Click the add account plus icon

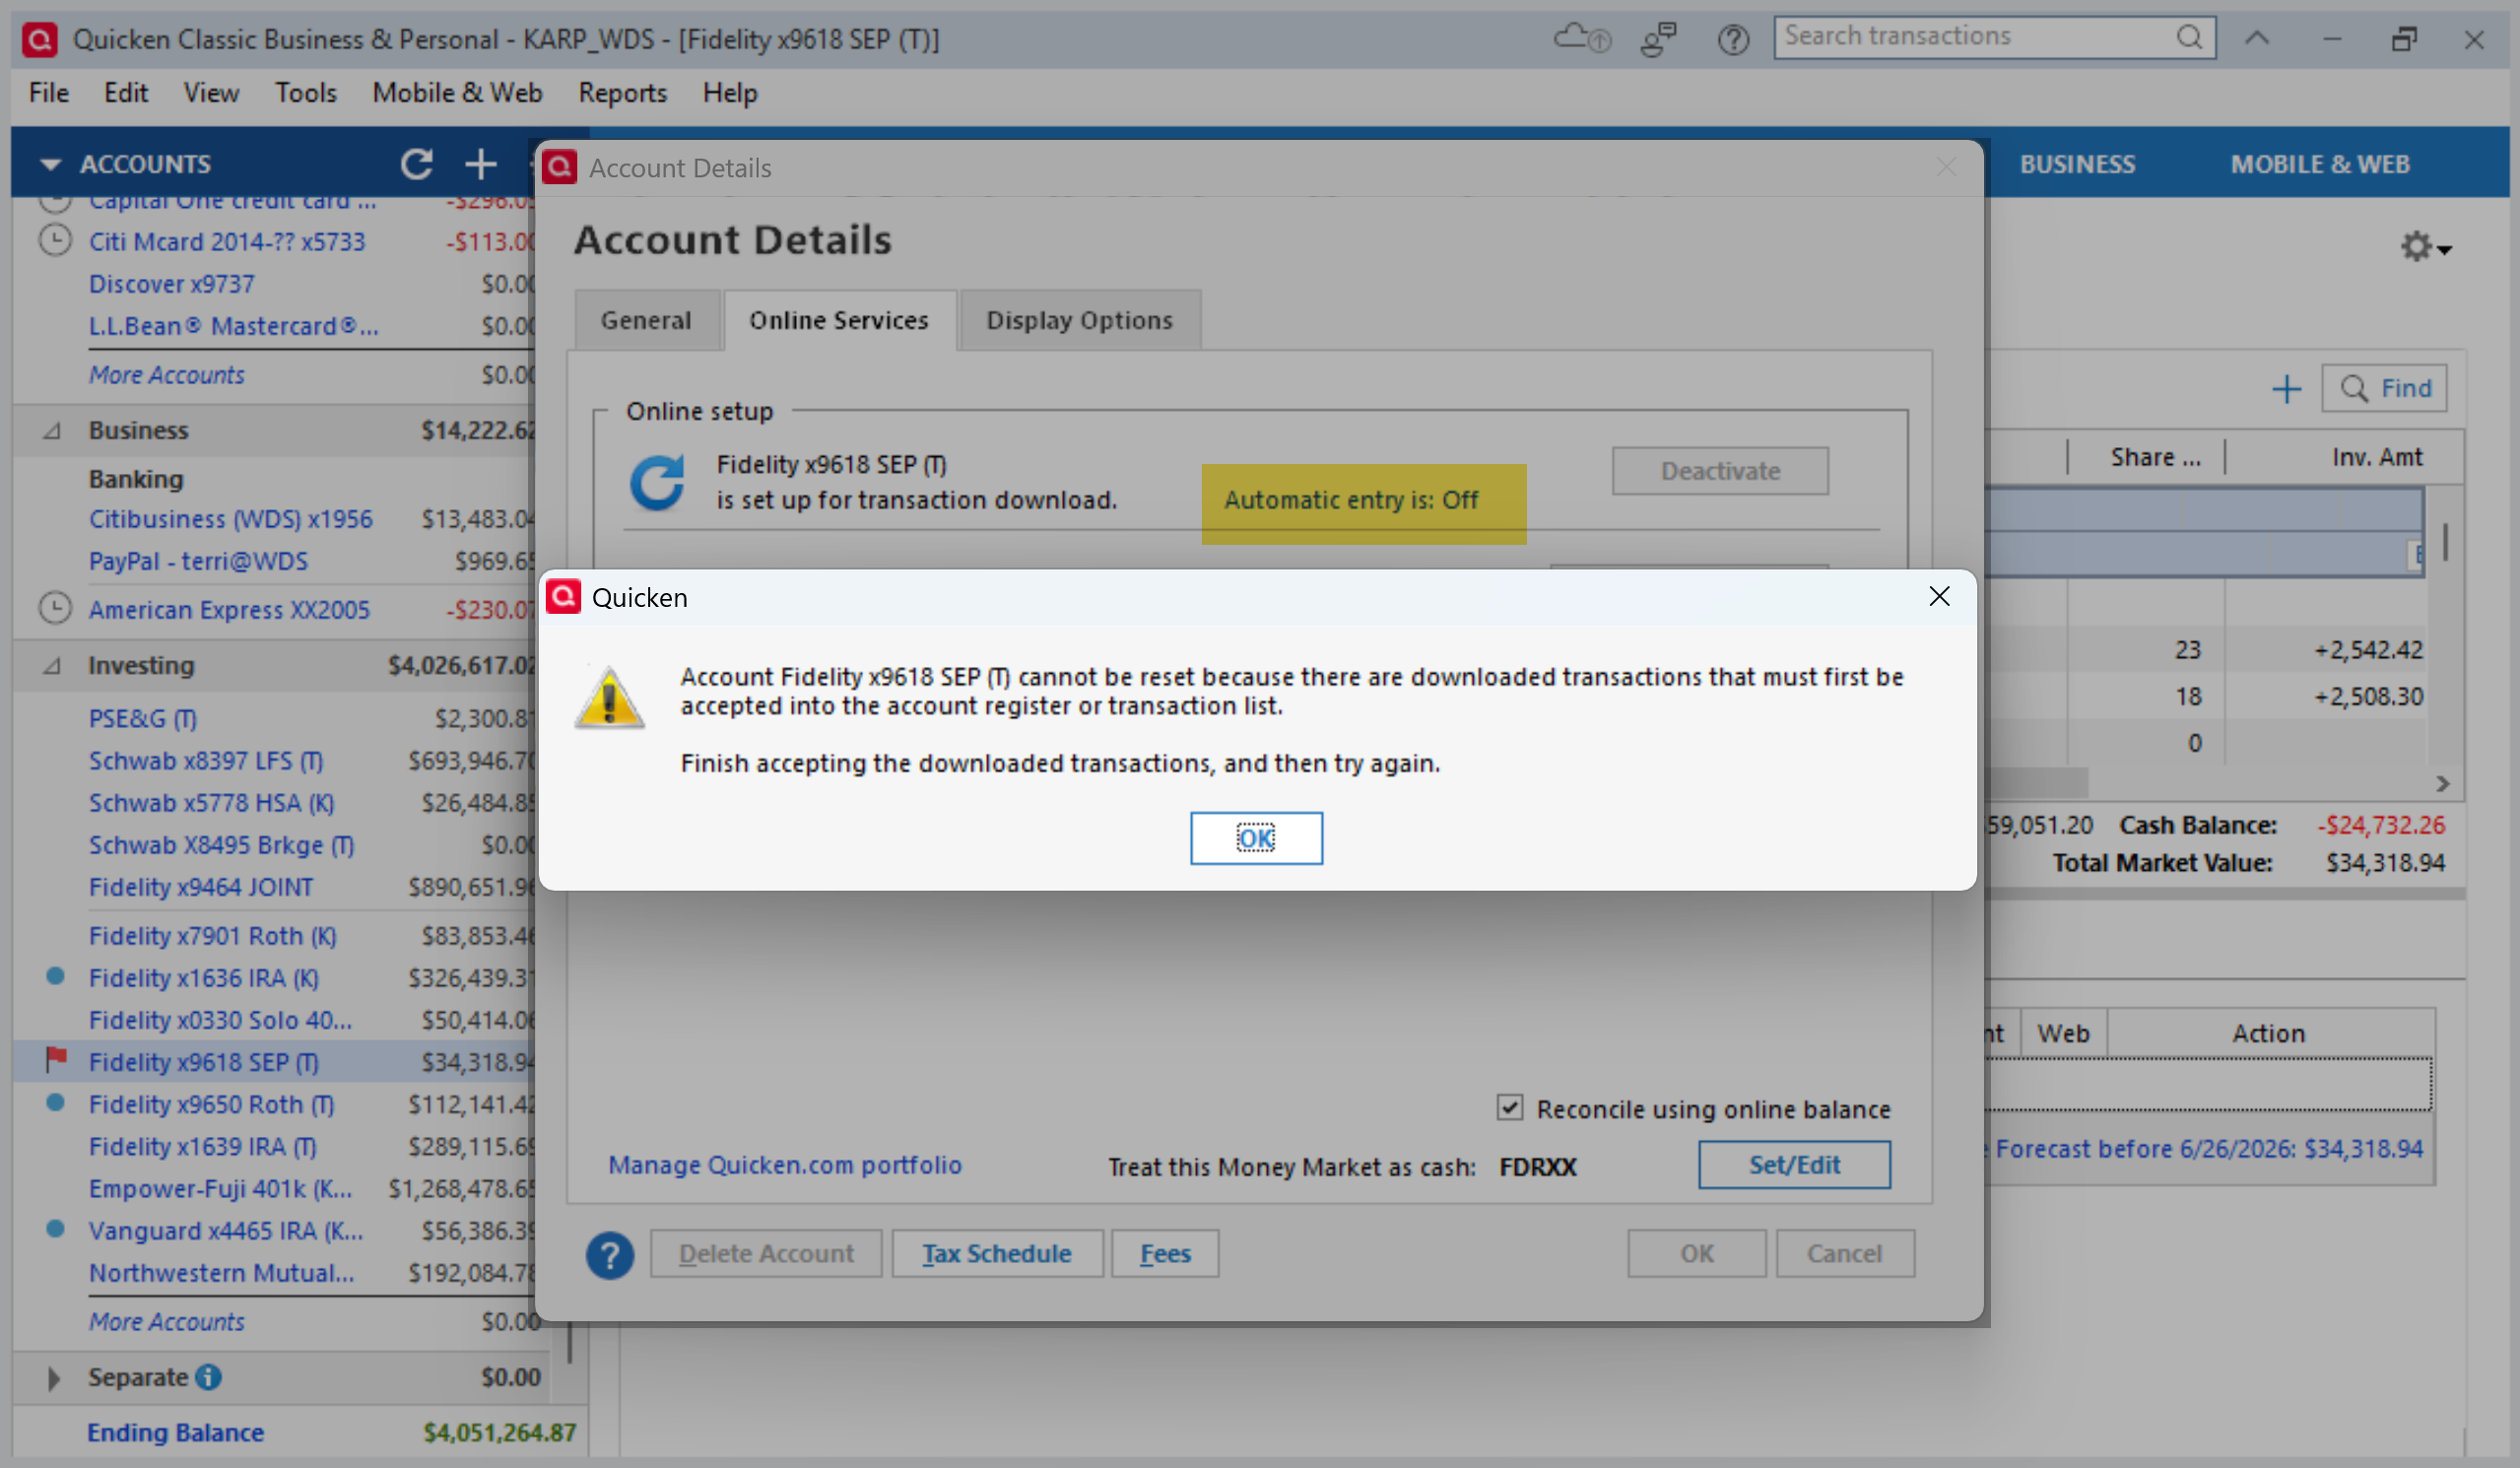481,163
